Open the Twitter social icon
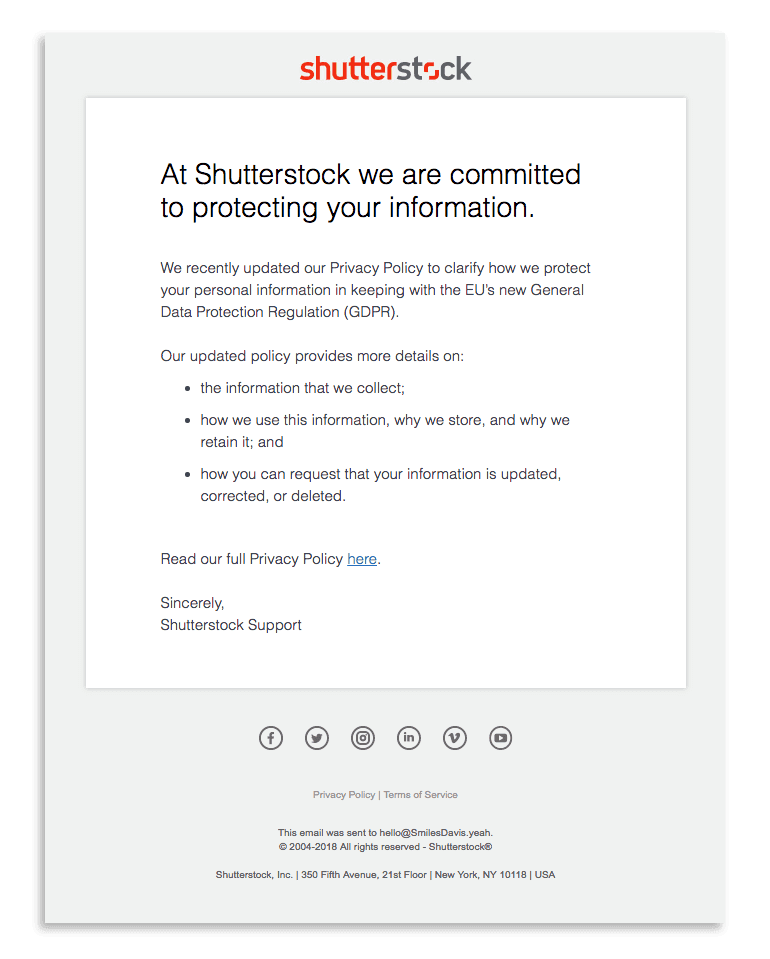The height and width of the screenshot is (959, 770). 317,738
